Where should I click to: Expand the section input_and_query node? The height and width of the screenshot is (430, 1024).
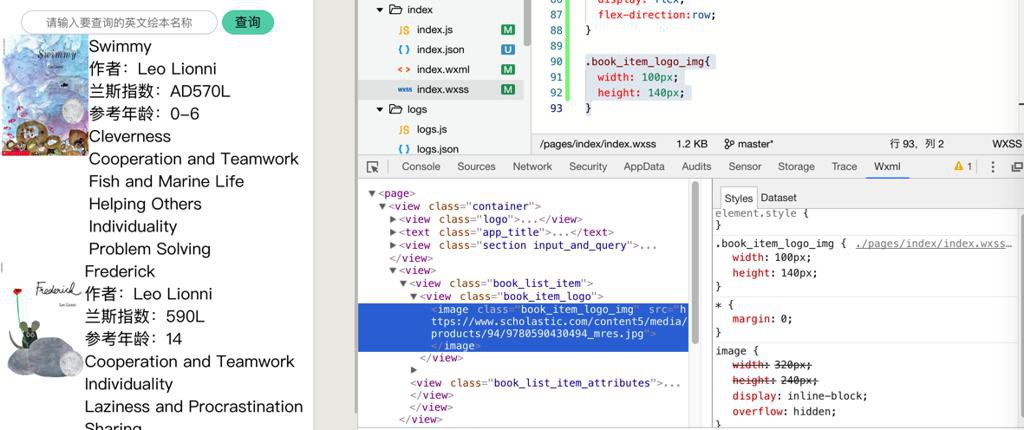pyautogui.click(x=393, y=246)
